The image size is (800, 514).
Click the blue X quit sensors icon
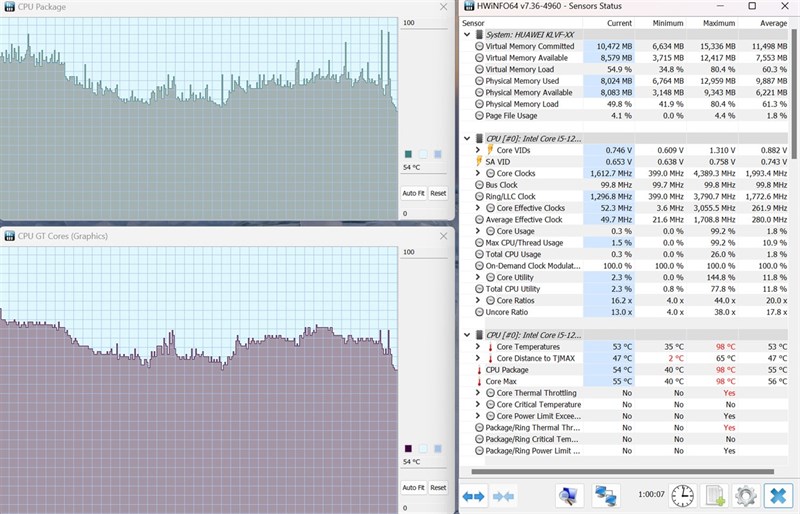click(x=779, y=496)
